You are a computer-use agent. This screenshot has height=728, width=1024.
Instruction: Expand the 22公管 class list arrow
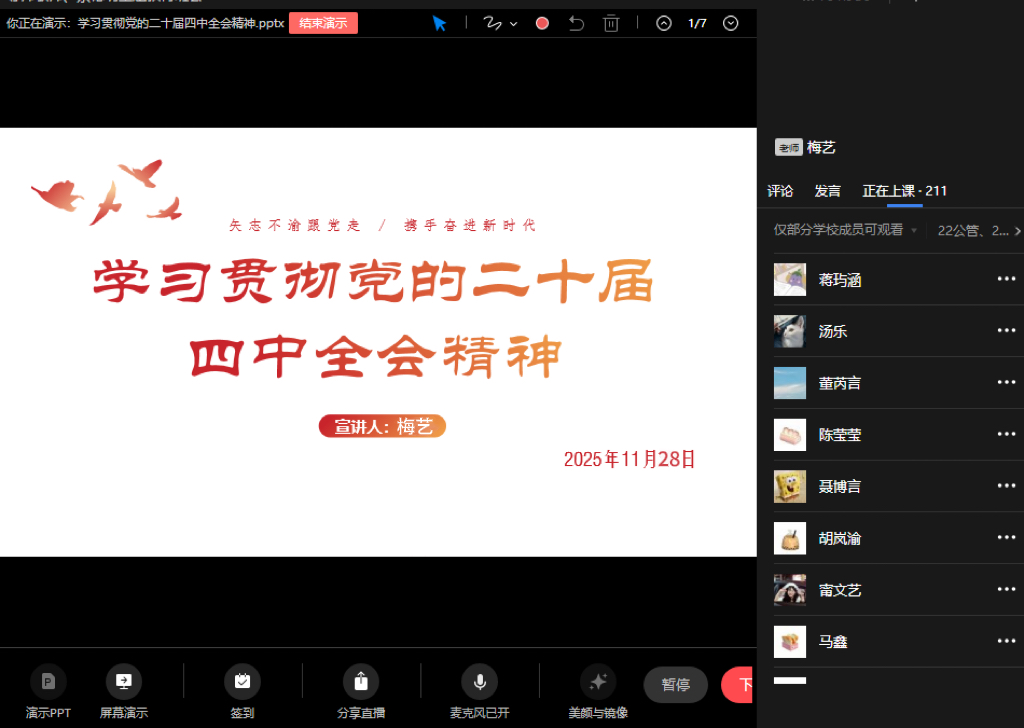click(1017, 231)
